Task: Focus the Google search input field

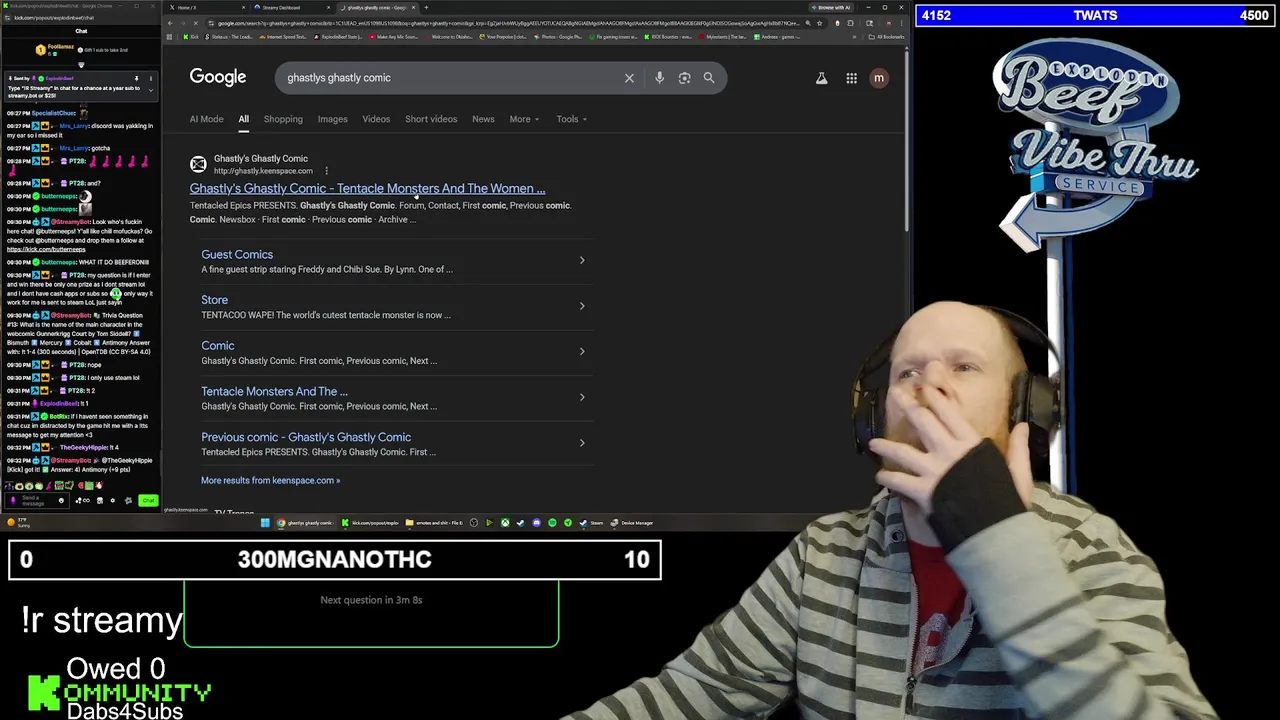Action: point(450,78)
